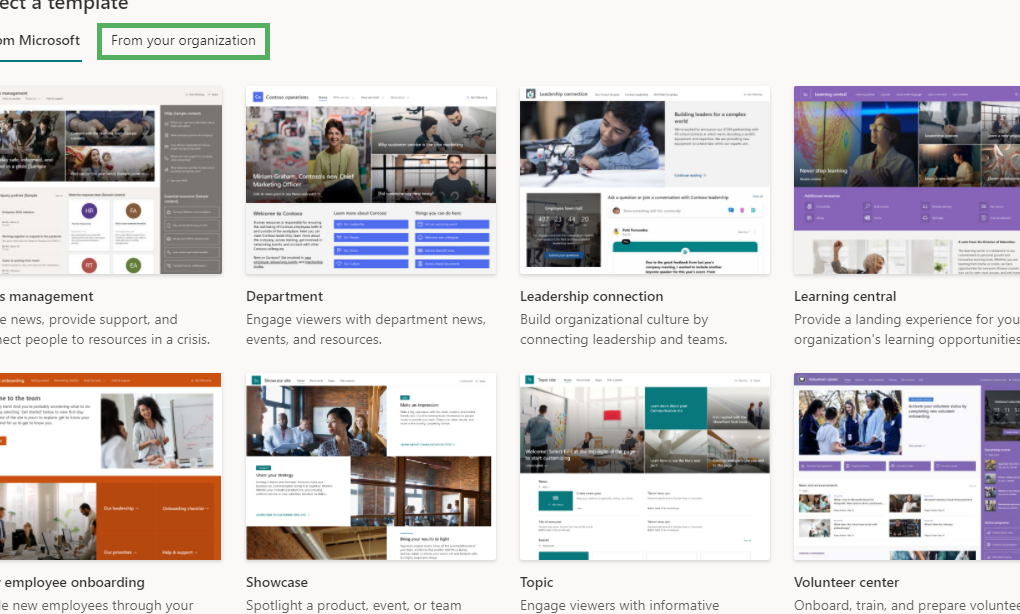
Task: Open the Topic template thumbnail
Action: [645, 466]
